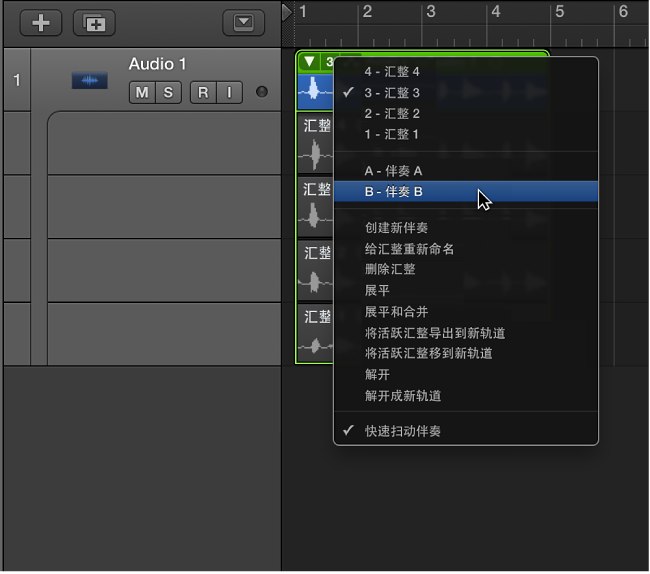
Task: Solo the Audio 1 track
Action: (x=168, y=93)
